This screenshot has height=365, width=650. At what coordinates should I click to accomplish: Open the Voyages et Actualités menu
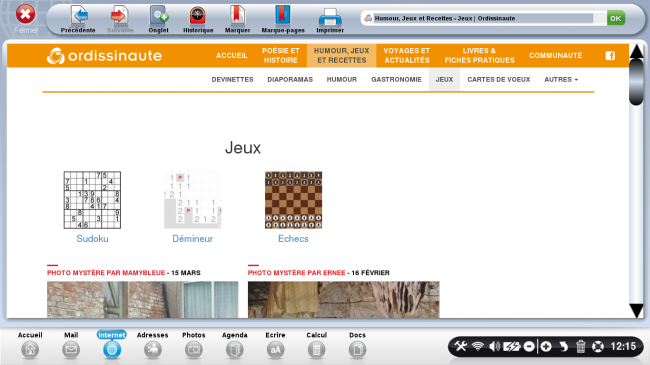[407, 56]
